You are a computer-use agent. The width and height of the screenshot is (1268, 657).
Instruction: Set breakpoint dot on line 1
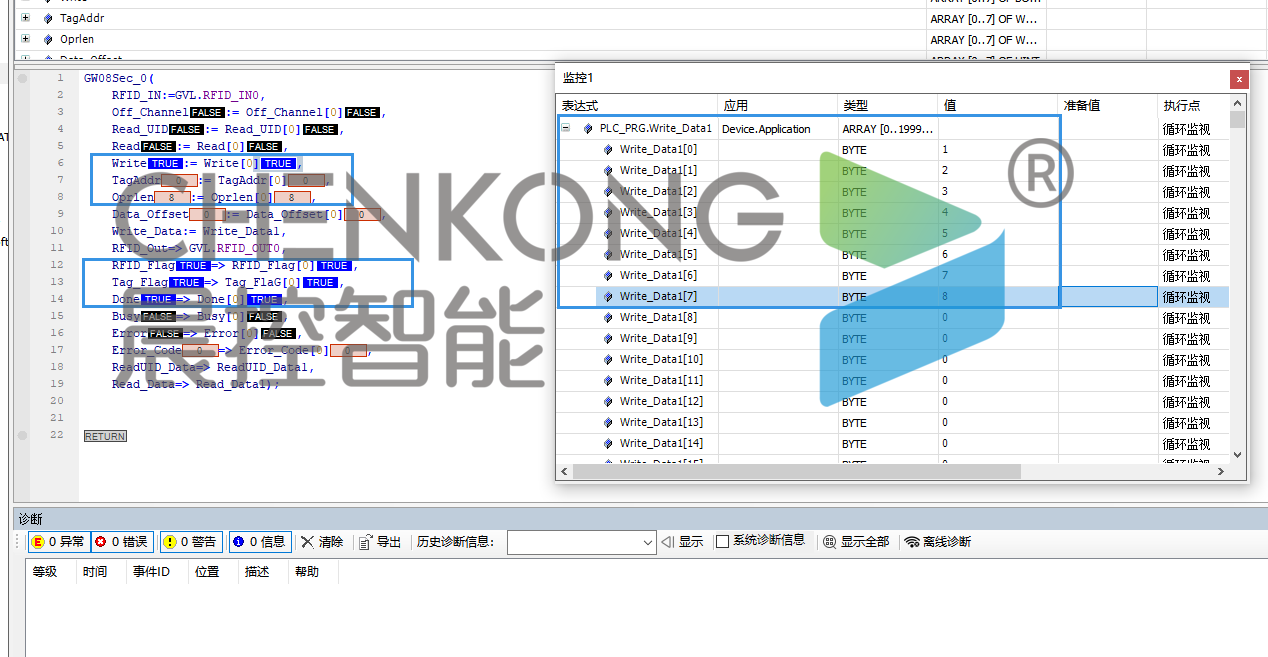tap(22, 78)
